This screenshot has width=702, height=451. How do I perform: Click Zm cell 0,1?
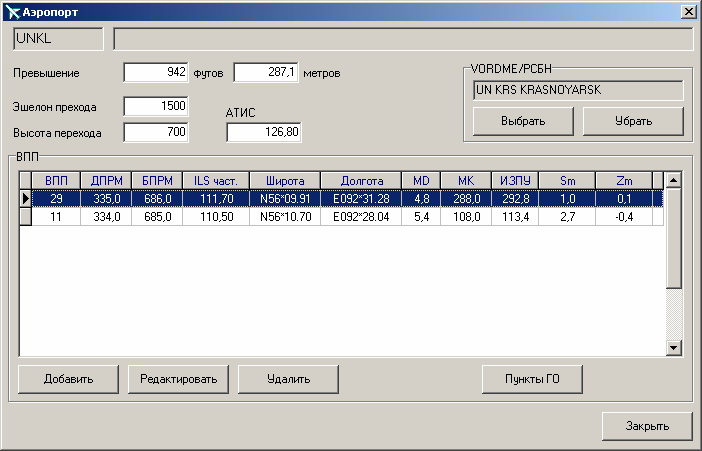point(624,198)
